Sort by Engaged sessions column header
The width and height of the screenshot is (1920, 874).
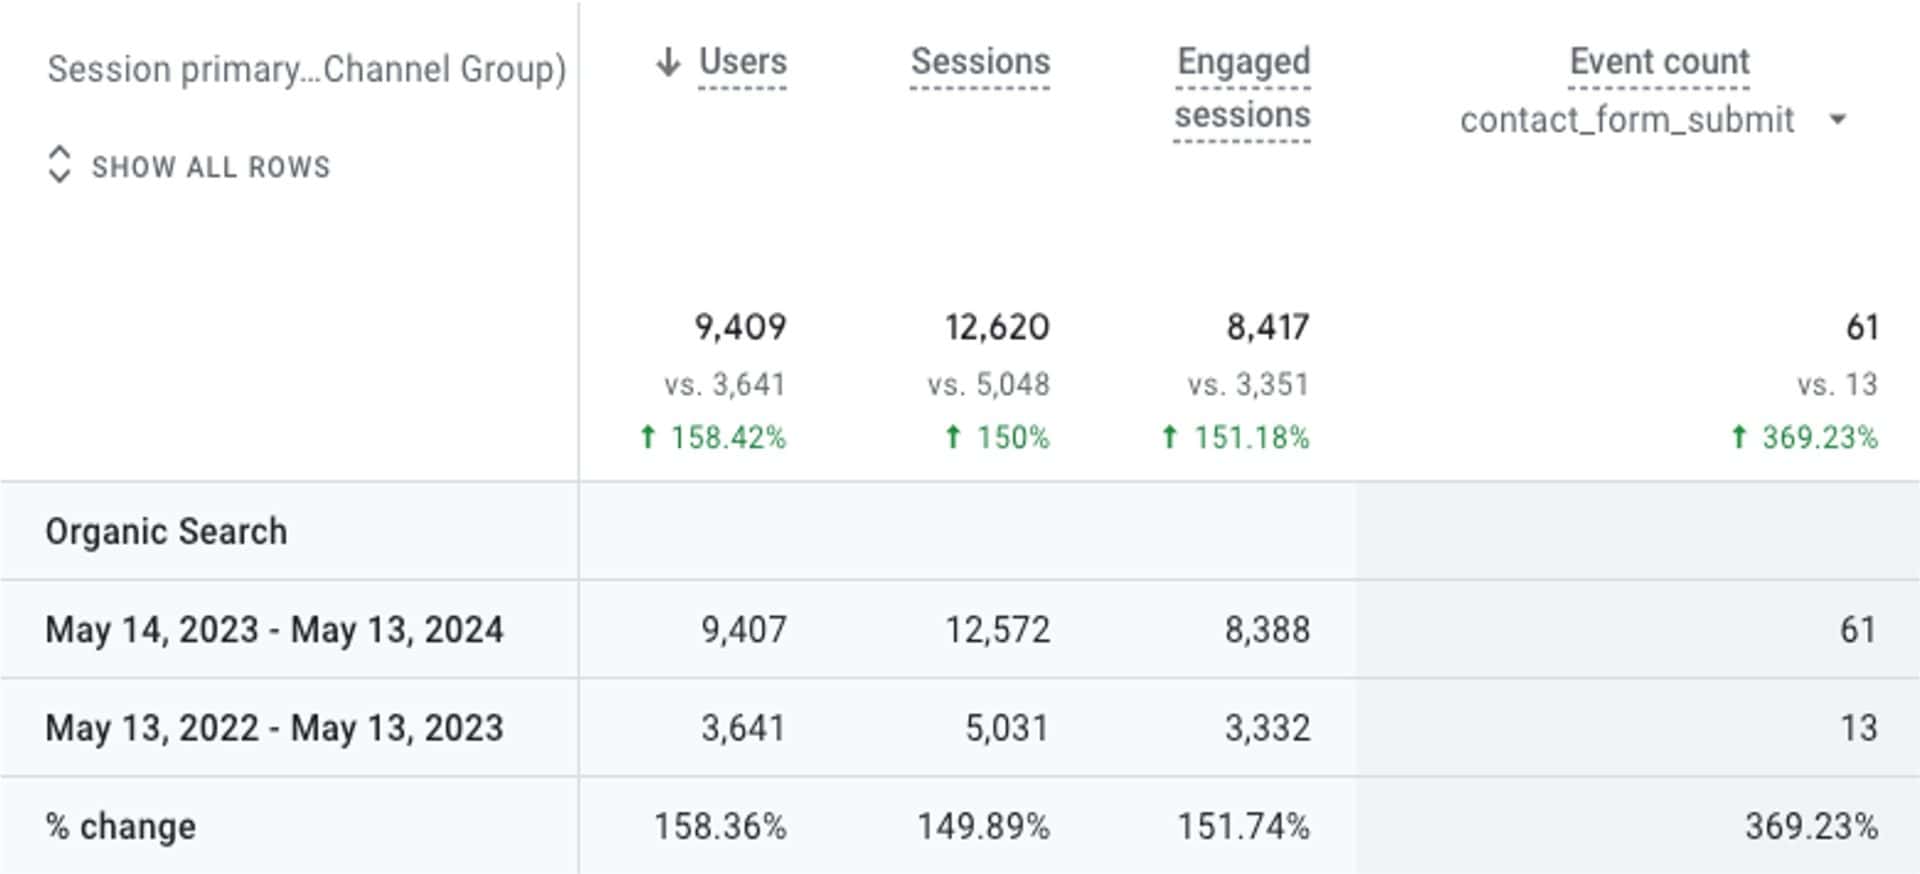1242,88
